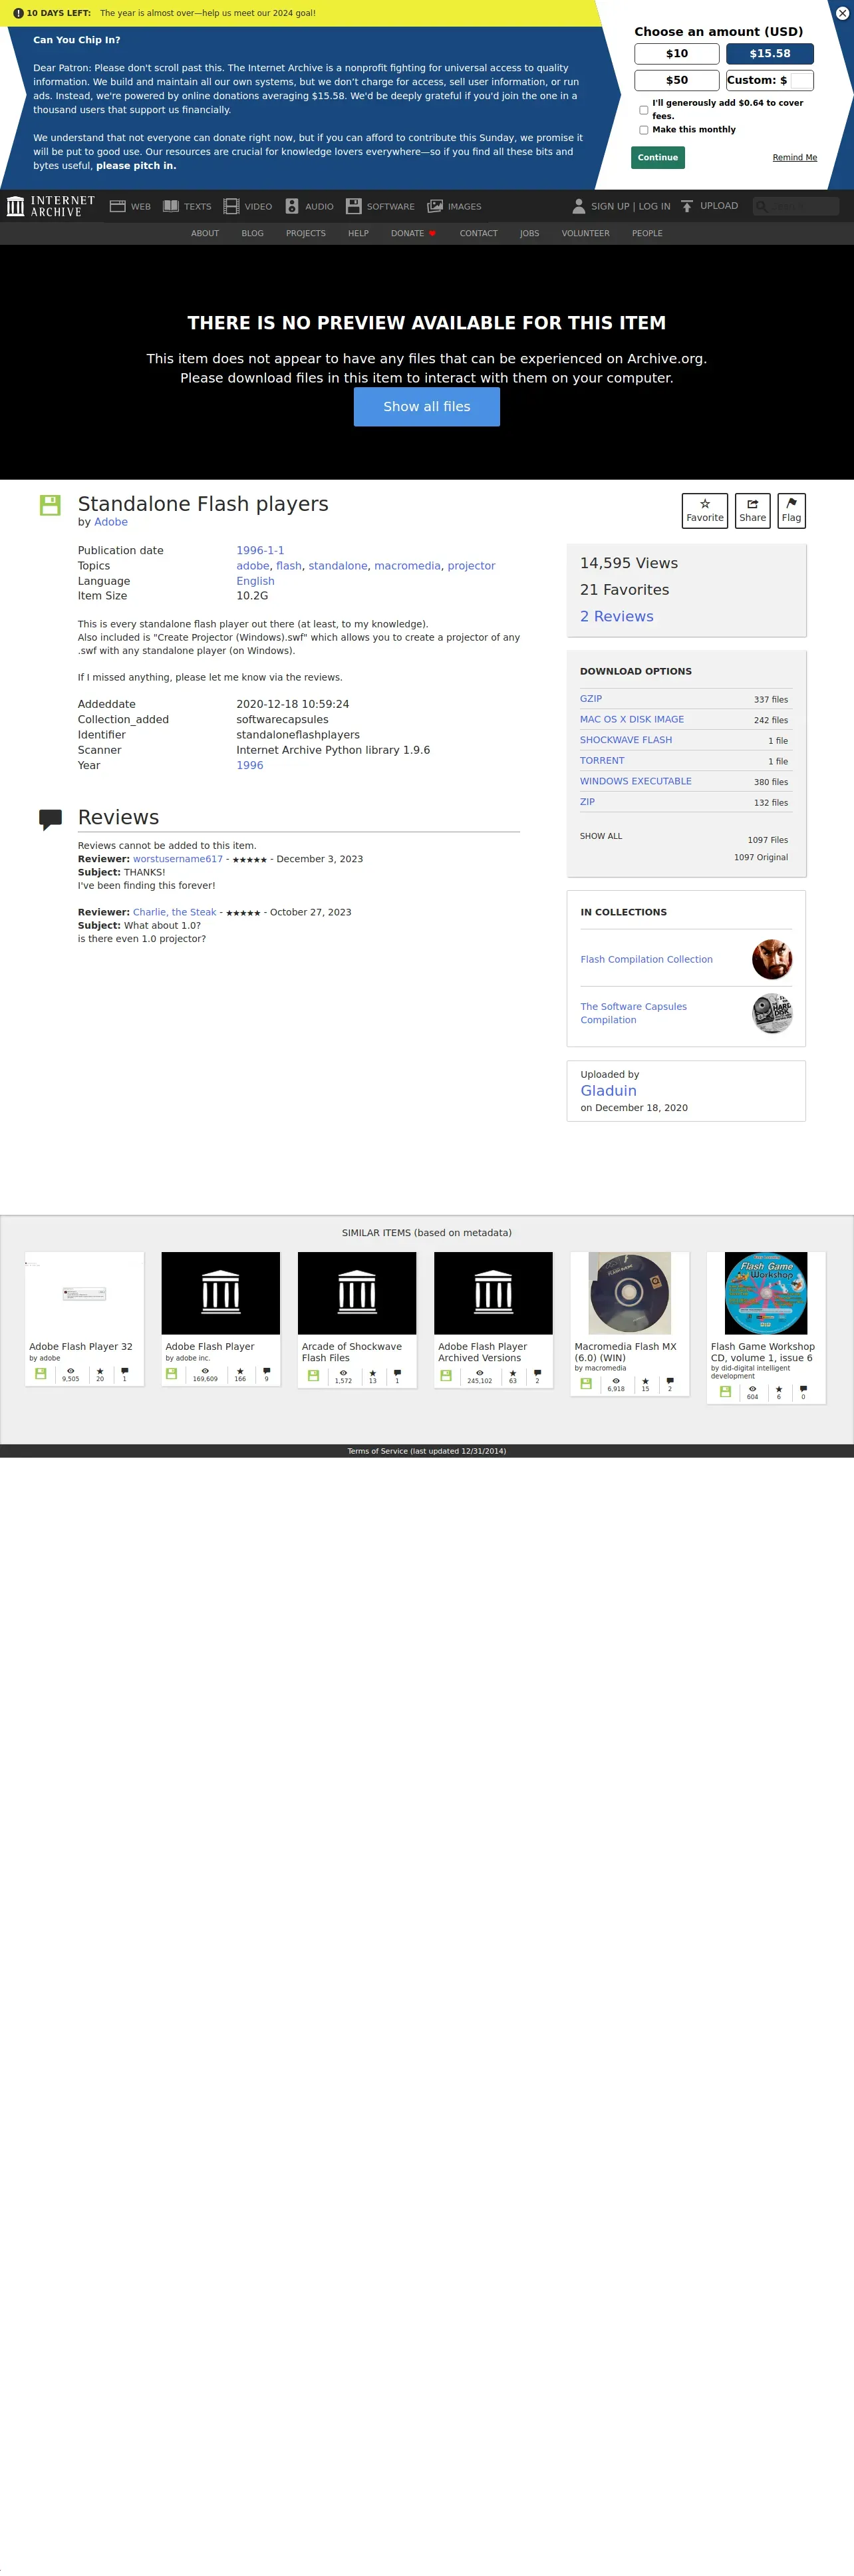Download the MAC OS X DISK IMAGE option
The height and width of the screenshot is (2576, 854).
pos(632,720)
